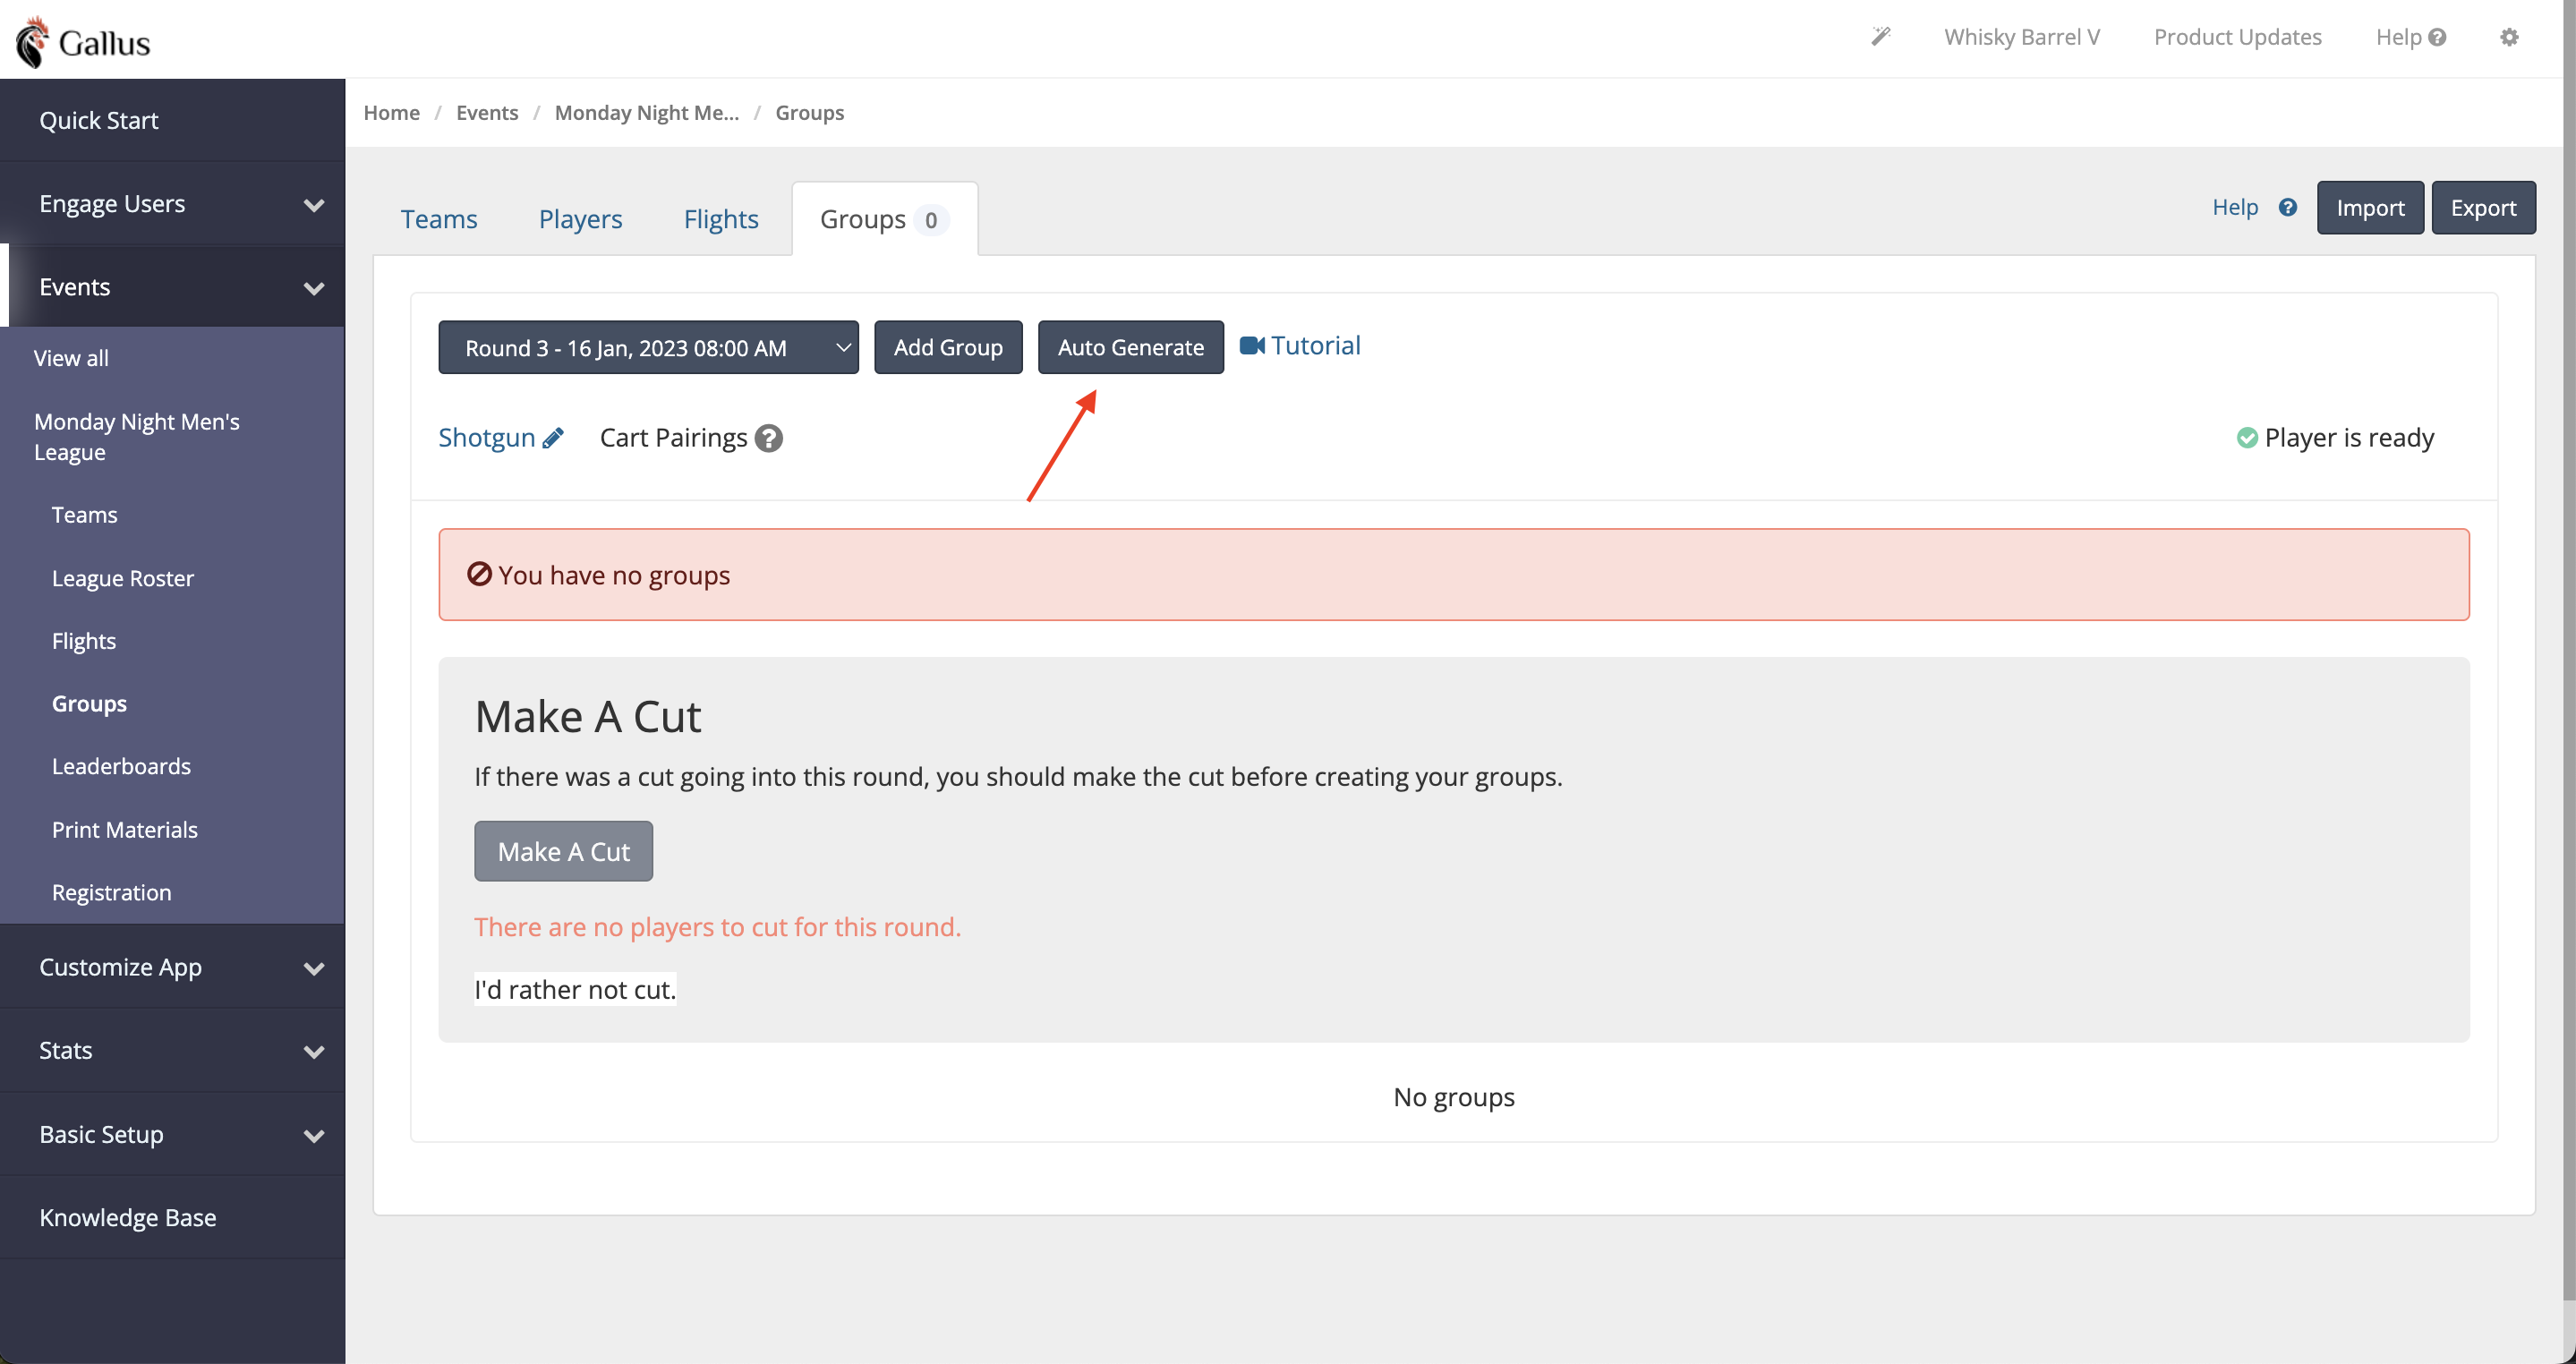Click Whisky Barrel V in header

pos(2021,37)
